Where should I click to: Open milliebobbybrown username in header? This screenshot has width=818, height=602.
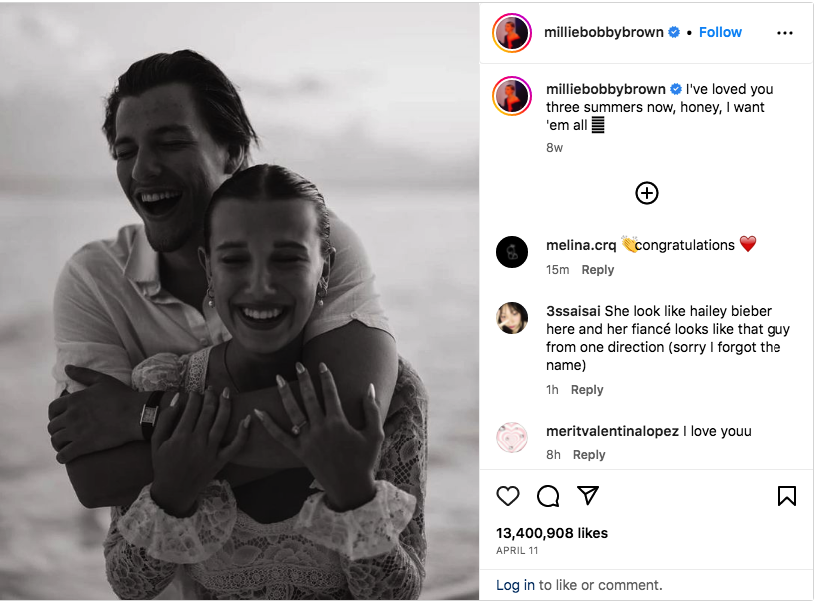pos(604,32)
